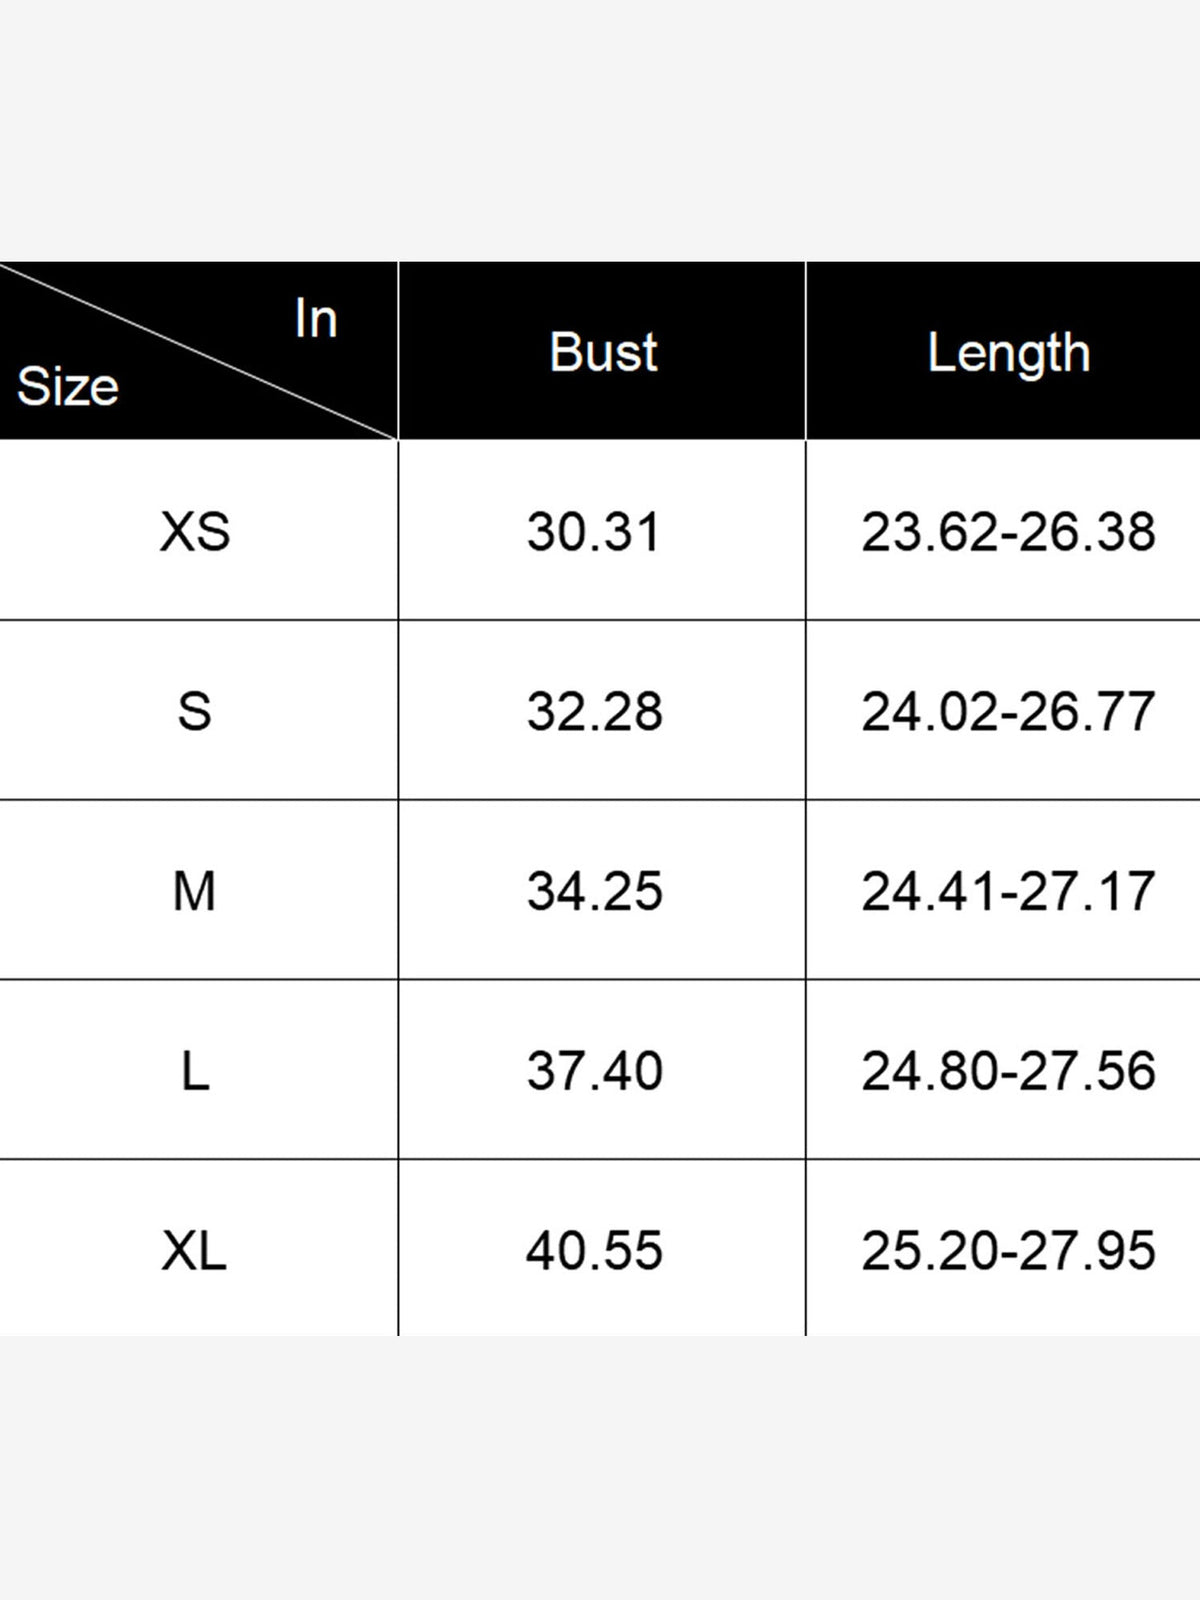Click the Length column header
Image resolution: width=1200 pixels, height=1600 pixels.
[1008, 354]
